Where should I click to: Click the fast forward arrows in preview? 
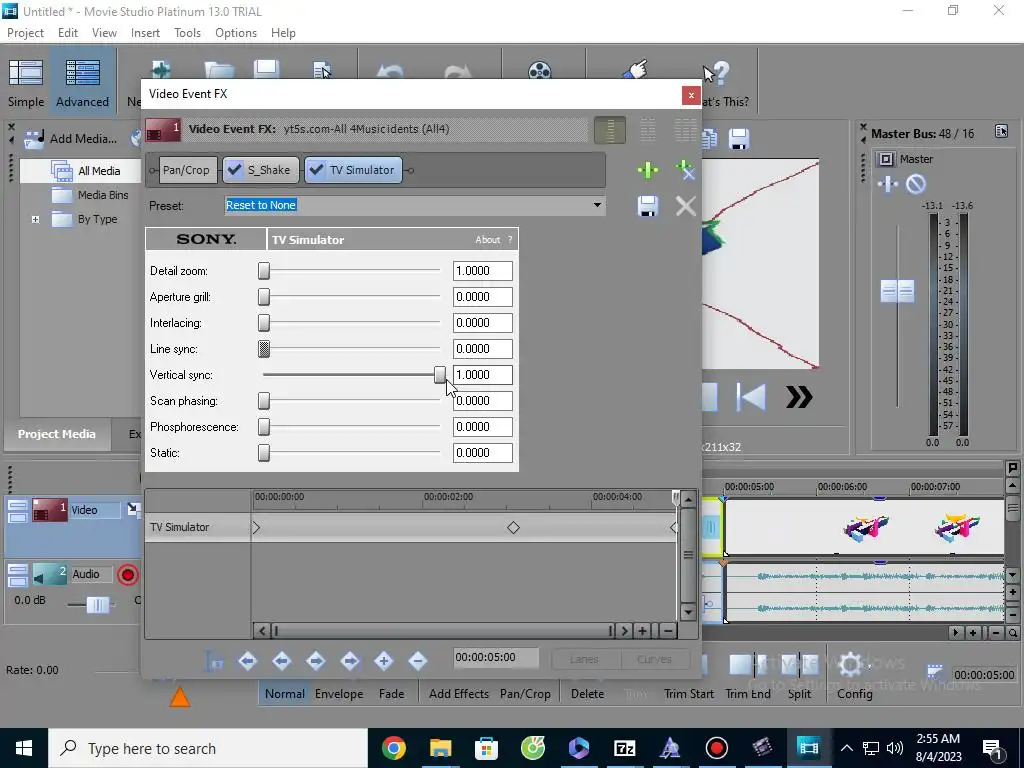click(799, 396)
